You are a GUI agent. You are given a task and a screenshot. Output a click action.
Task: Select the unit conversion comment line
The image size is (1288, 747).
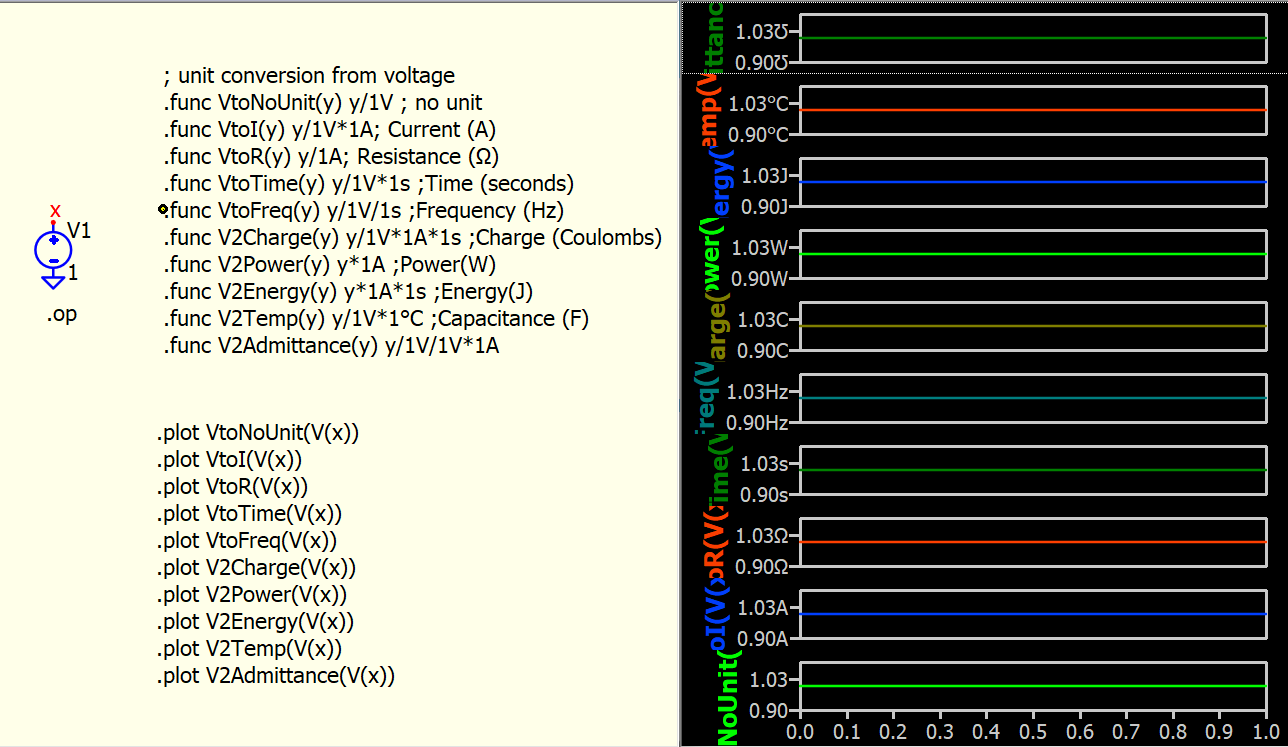pyautogui.click(x=309, y=75)
